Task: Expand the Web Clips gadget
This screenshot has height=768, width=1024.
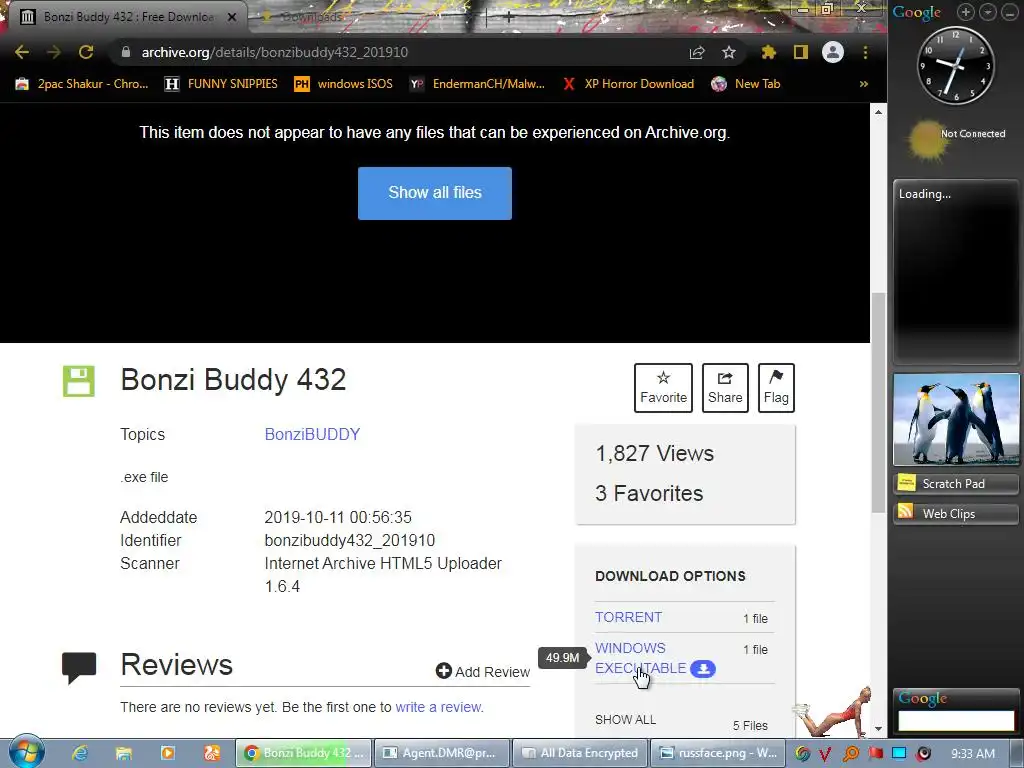Action: click(x=955, y=514)
